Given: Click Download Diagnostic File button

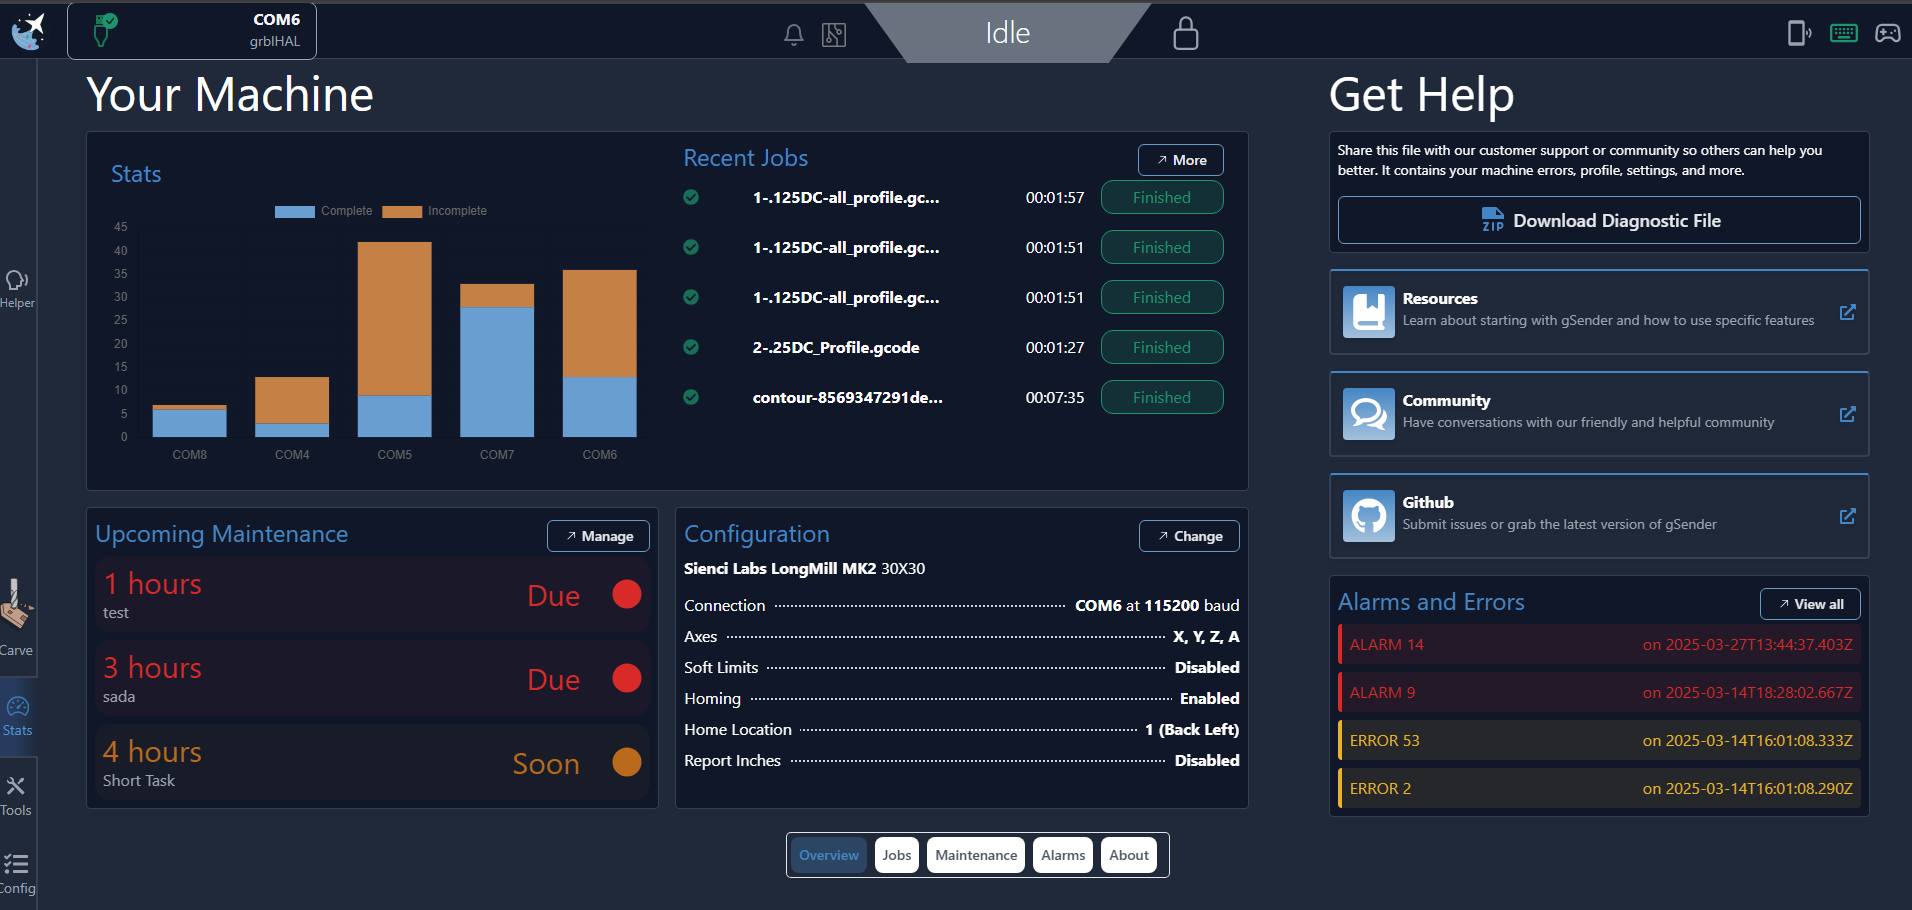Looking at the screenshot, I should pyautogui.click(x=1598, y=220).
